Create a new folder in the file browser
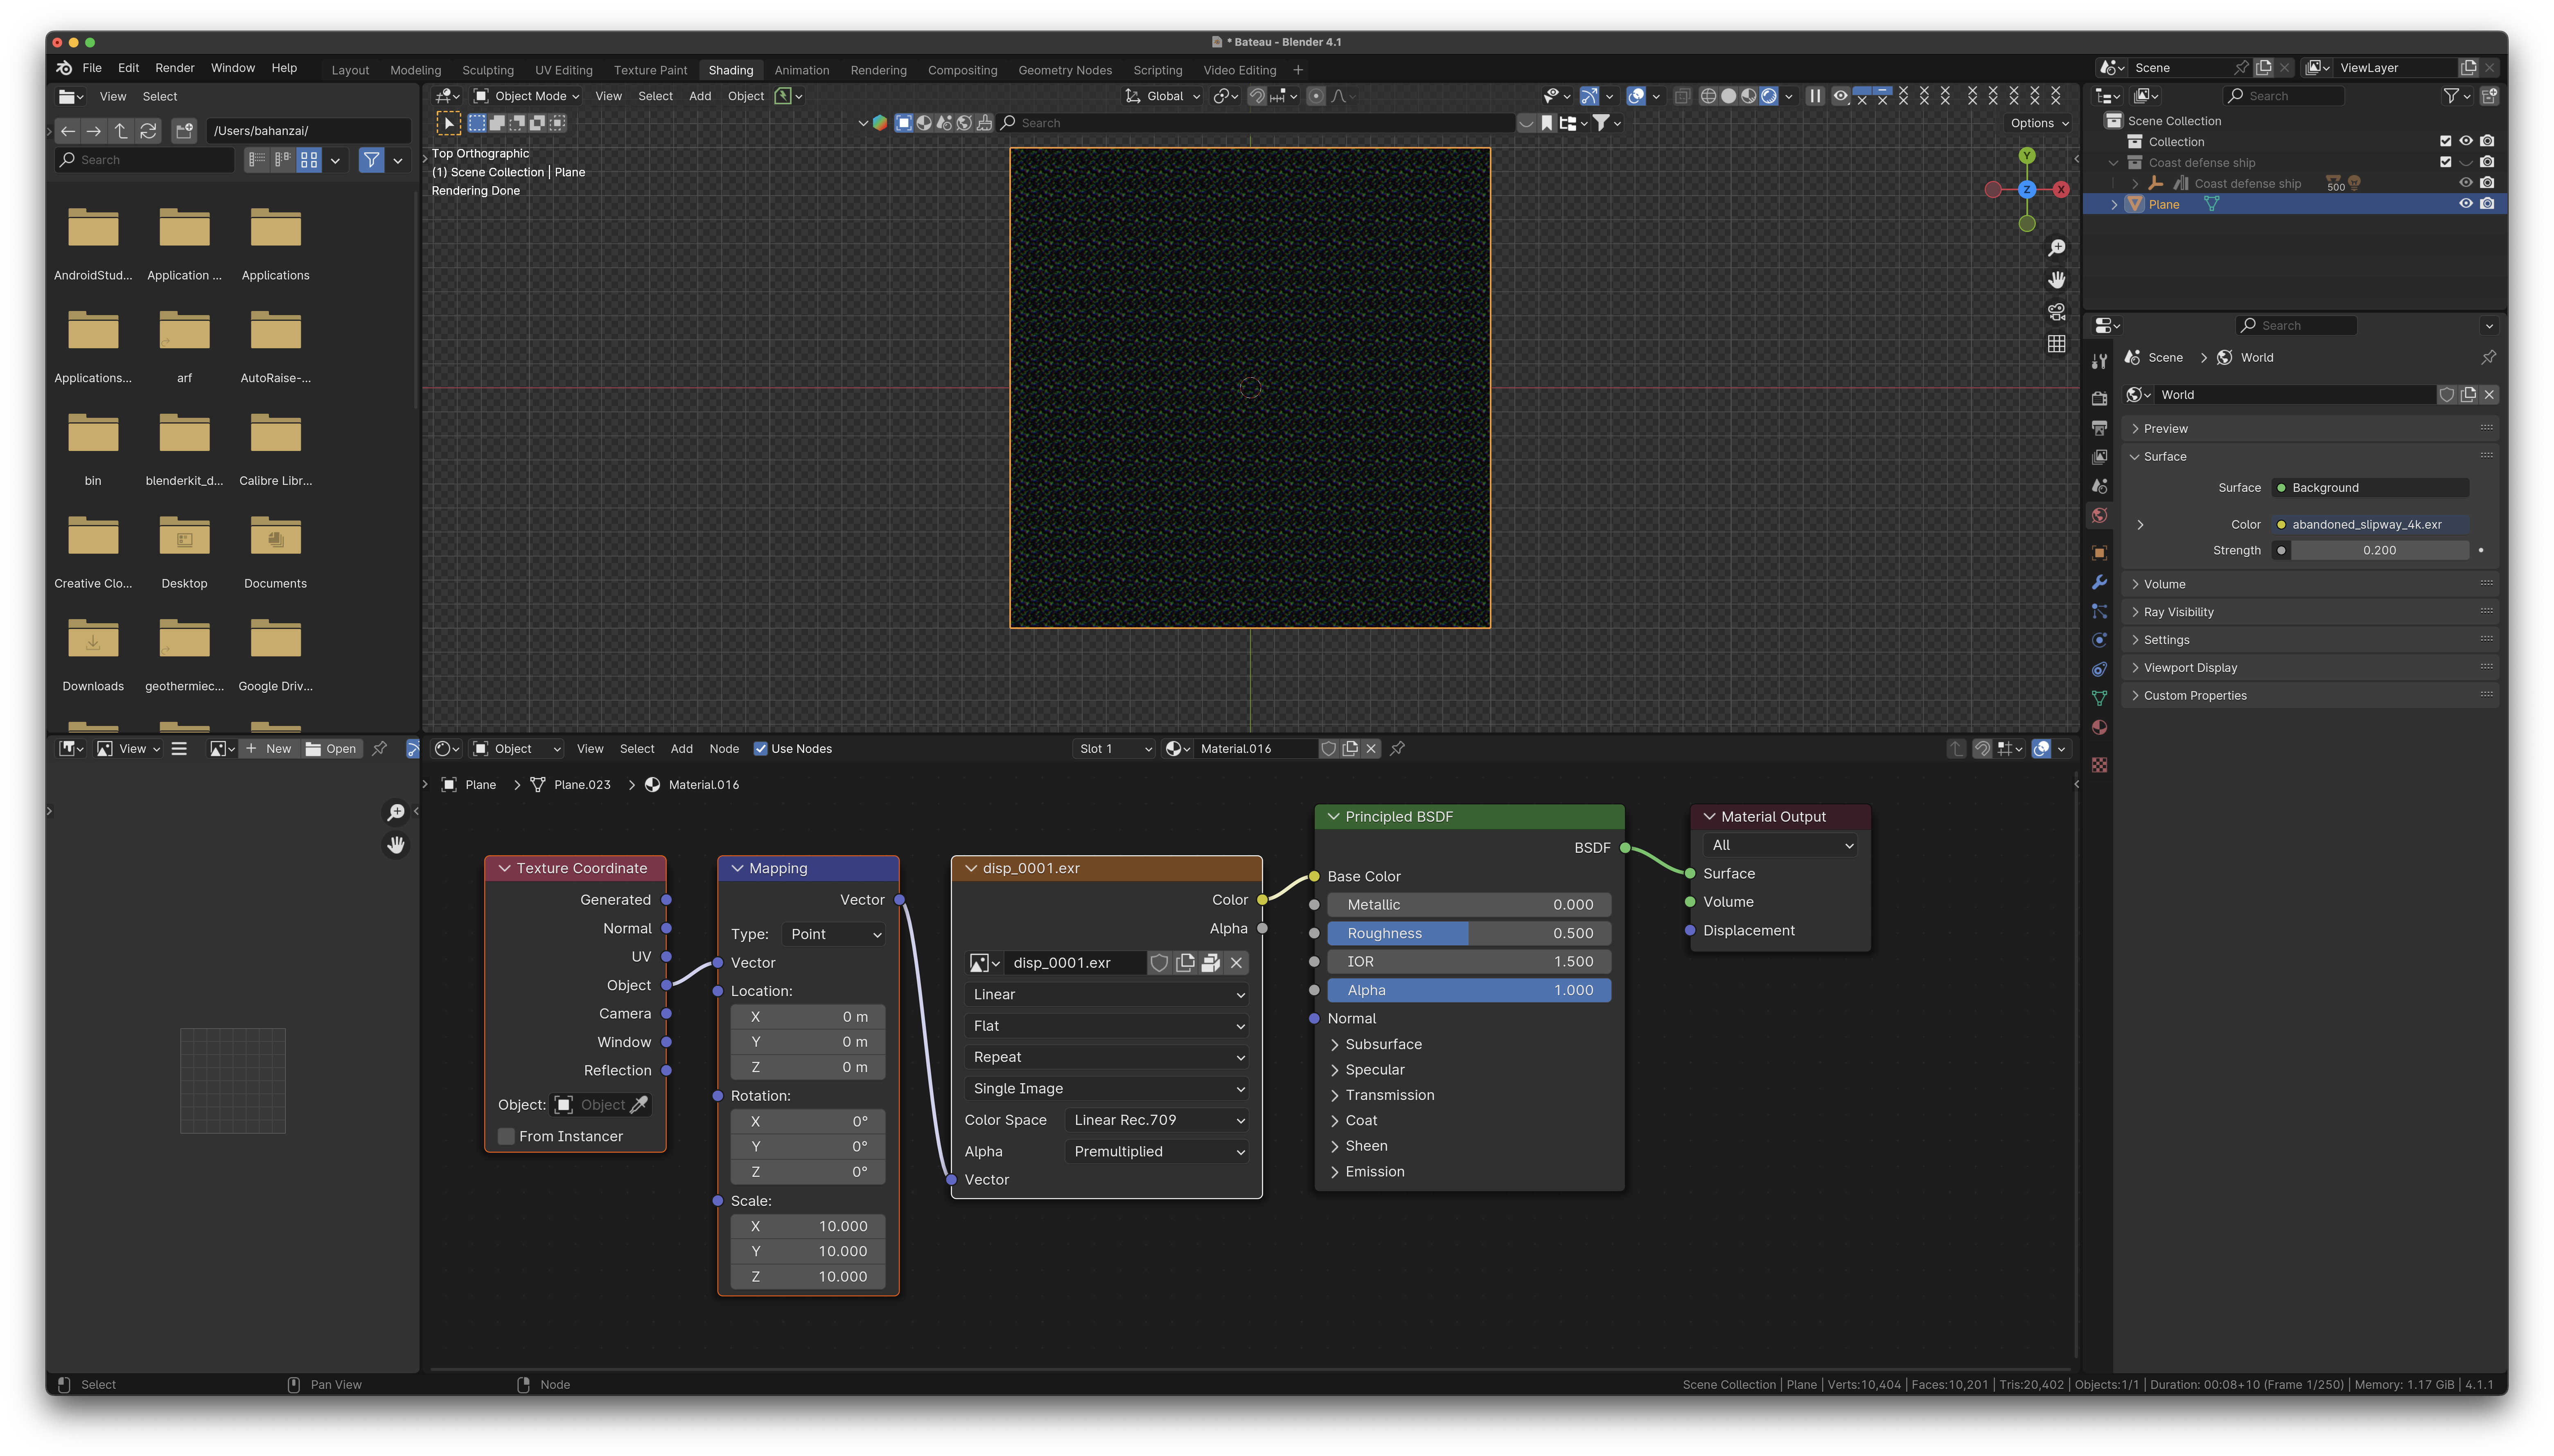The height and width of the screenshot is (1456, 2554). tap(184, 131)
